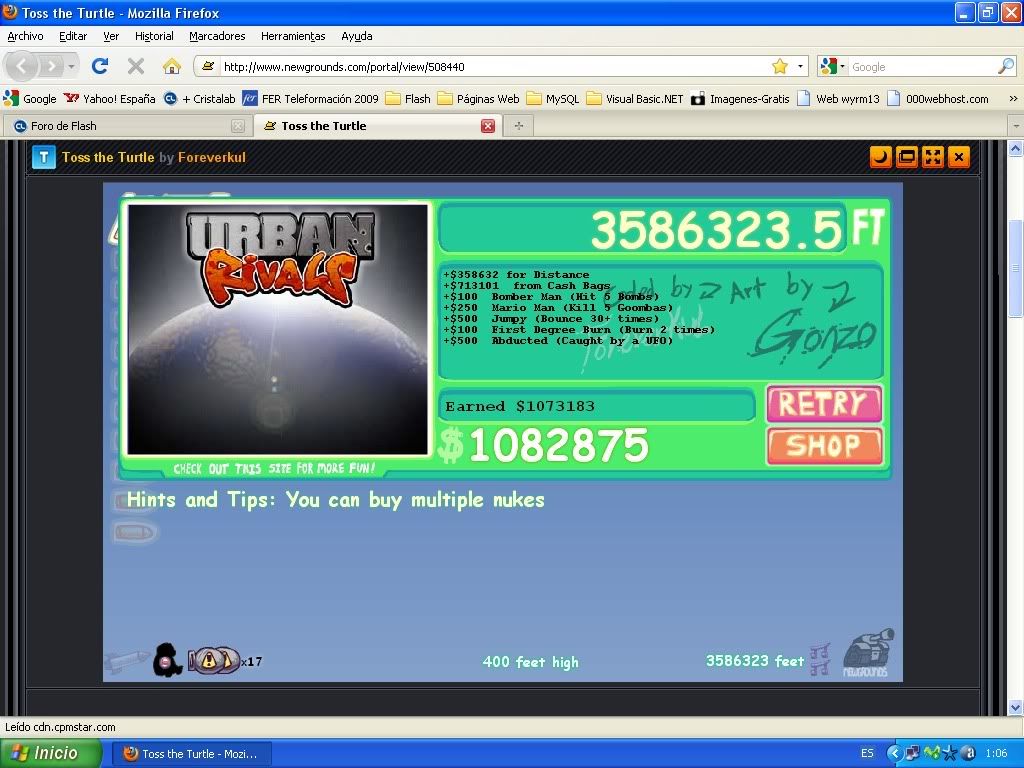This screenshot has width=1024, height=768.
Task: Open the recent pages history dropdown
Action: (x=71, y=66)
